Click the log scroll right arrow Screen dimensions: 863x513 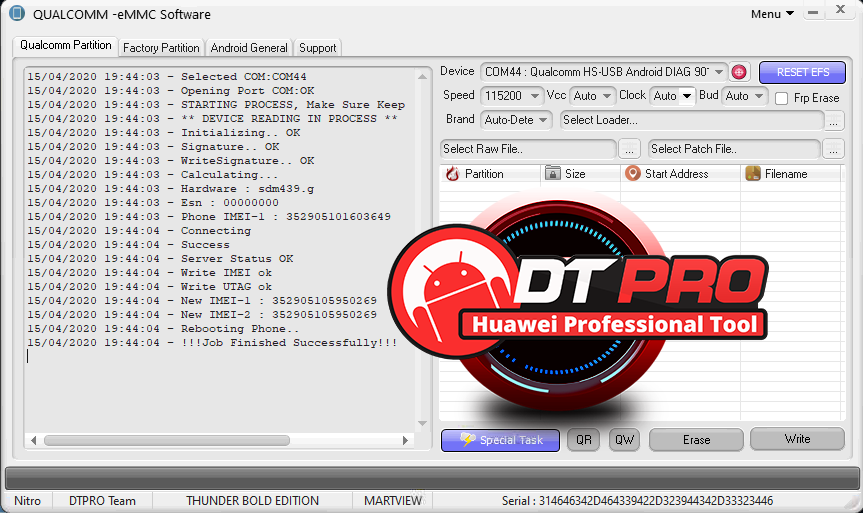pos(406,440)
